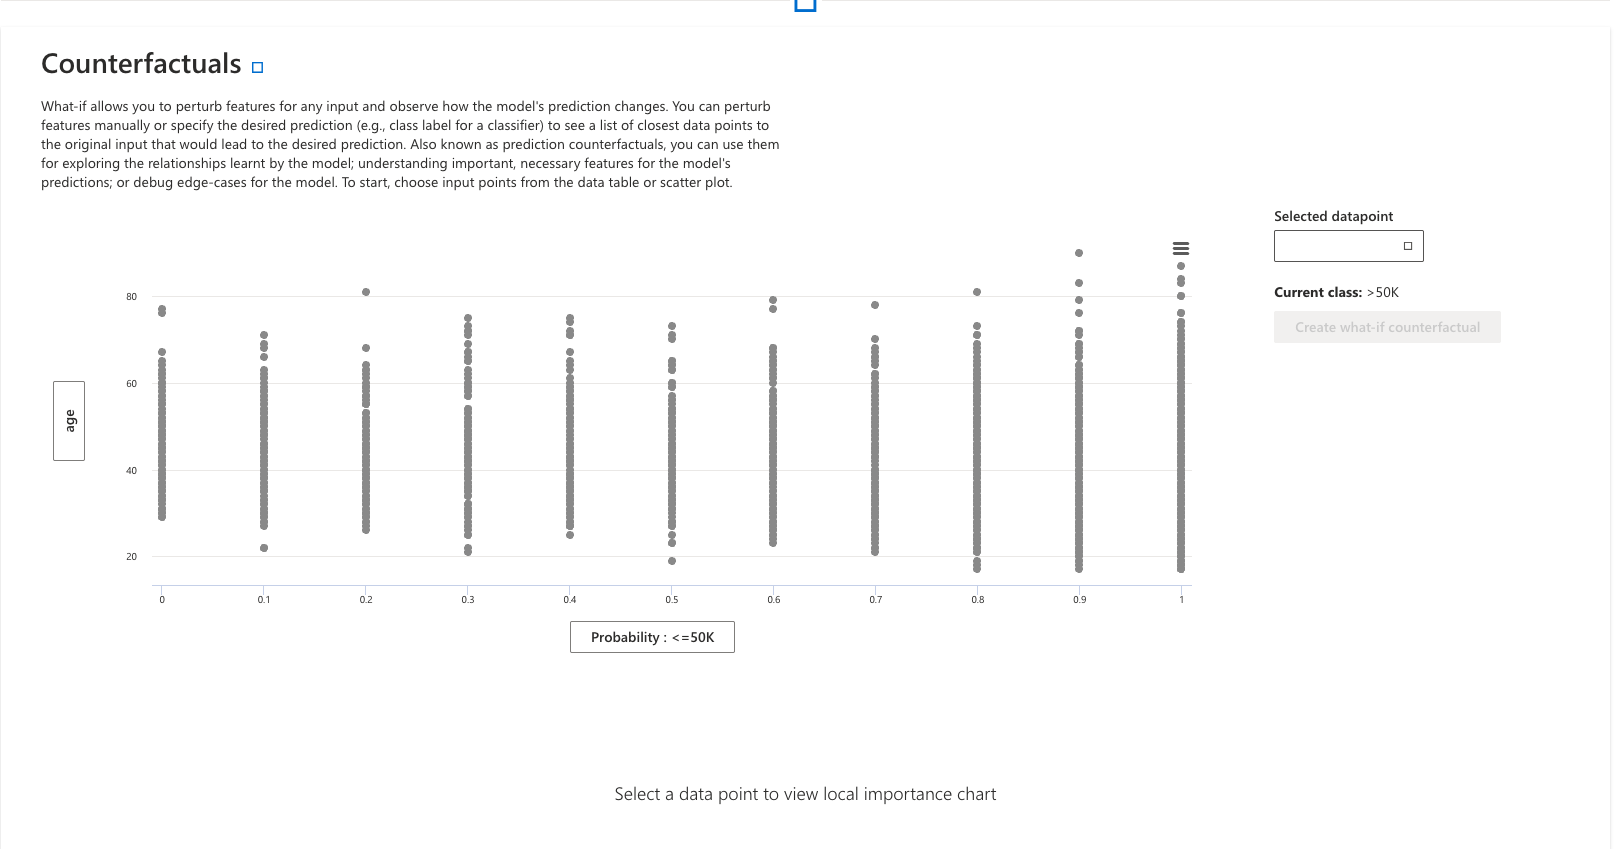Viewport: 1614px width, 849px height.
Task: Open the chart hamburger context menu
Action: (1181, 248)
